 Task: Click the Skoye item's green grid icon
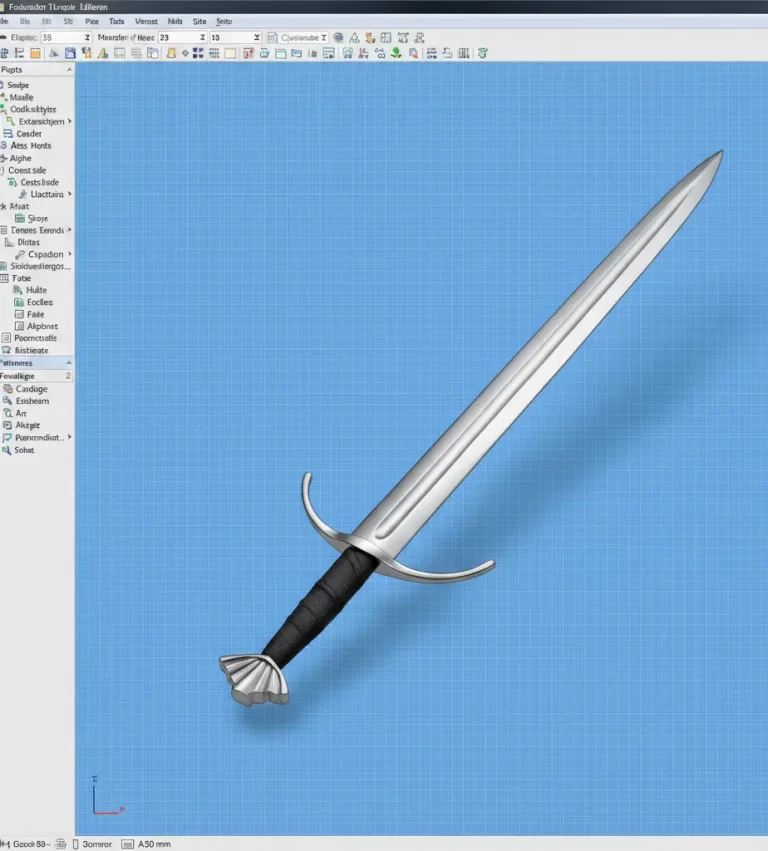tap(19, 218)
